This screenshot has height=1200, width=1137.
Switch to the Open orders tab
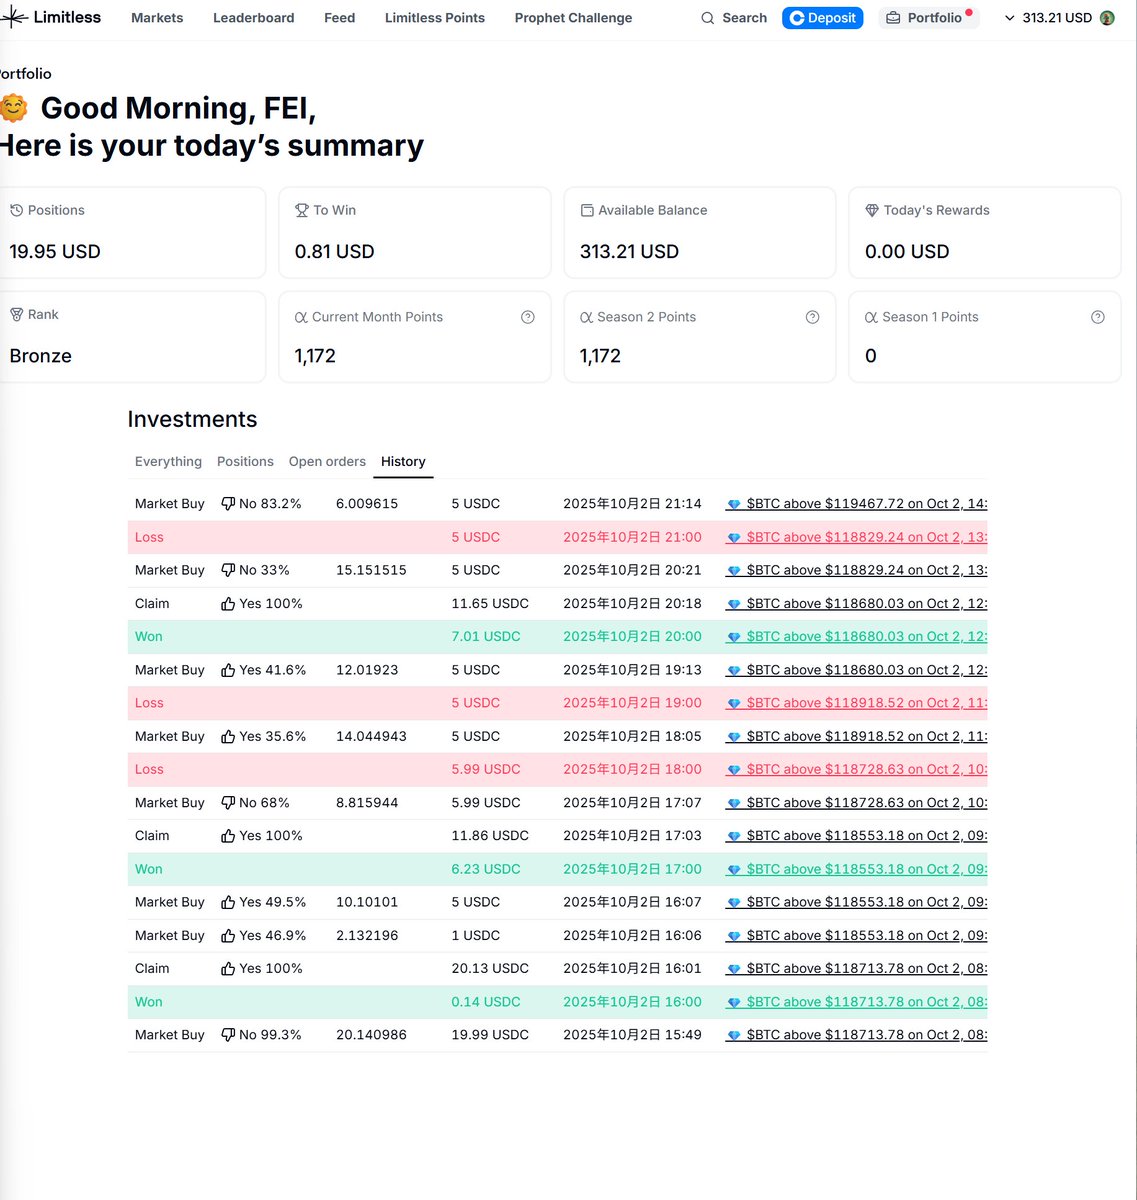tap(327, 461)
